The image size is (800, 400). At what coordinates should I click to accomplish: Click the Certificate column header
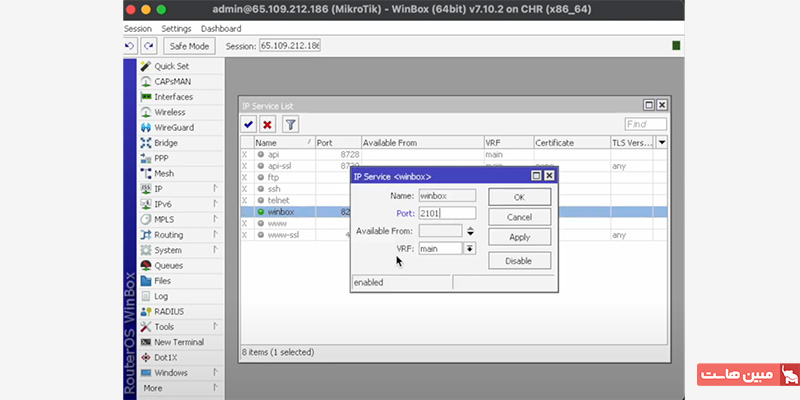tap(572, 143)
